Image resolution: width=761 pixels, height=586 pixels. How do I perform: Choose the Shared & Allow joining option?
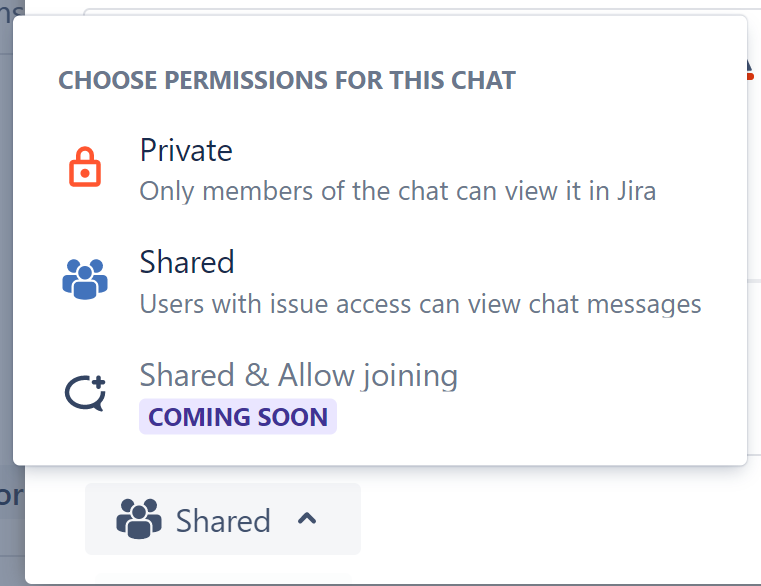298,375
